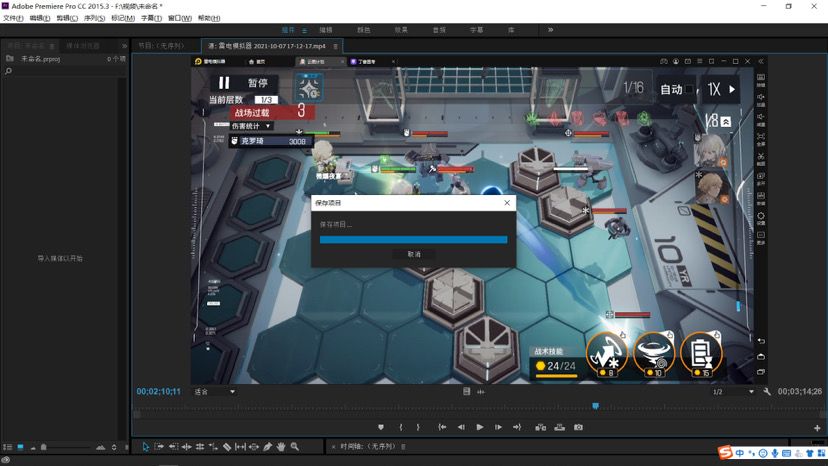Viewport: 828px width, 466px height.
Task: Select the Razor tool
Action: click(x=227, y=447)
